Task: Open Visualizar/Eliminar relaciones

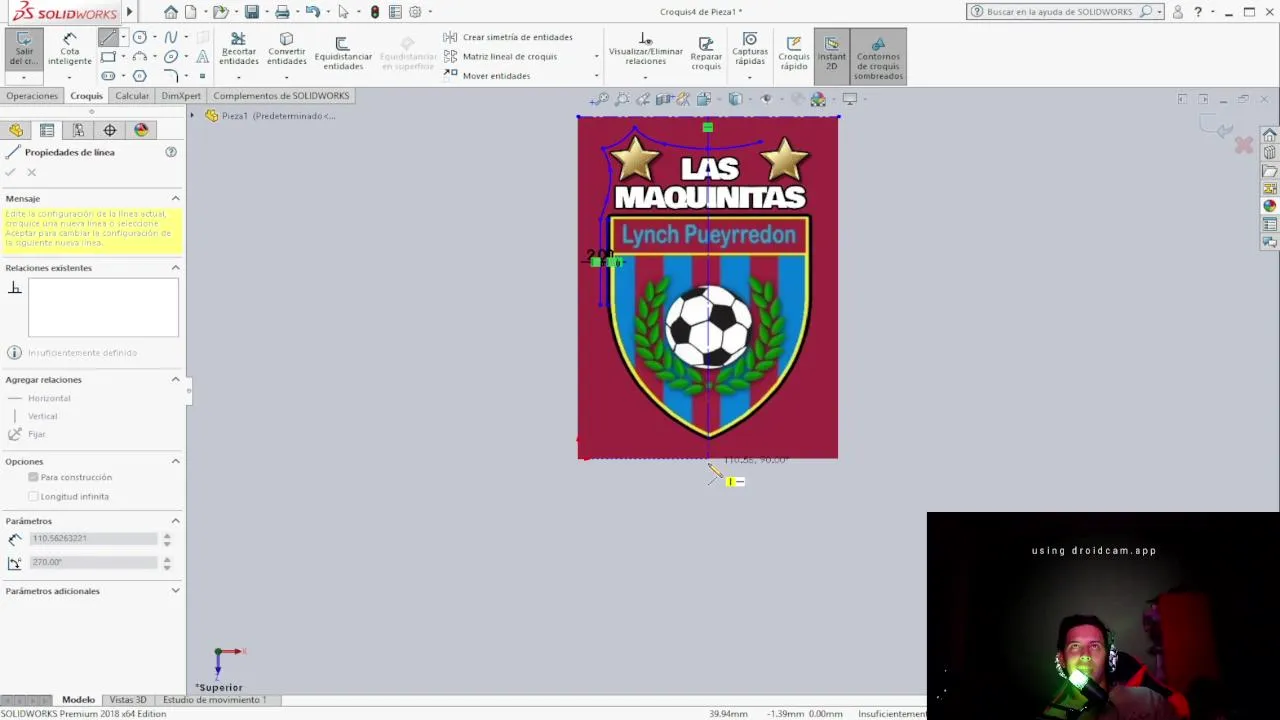Action: coord(646,49)
